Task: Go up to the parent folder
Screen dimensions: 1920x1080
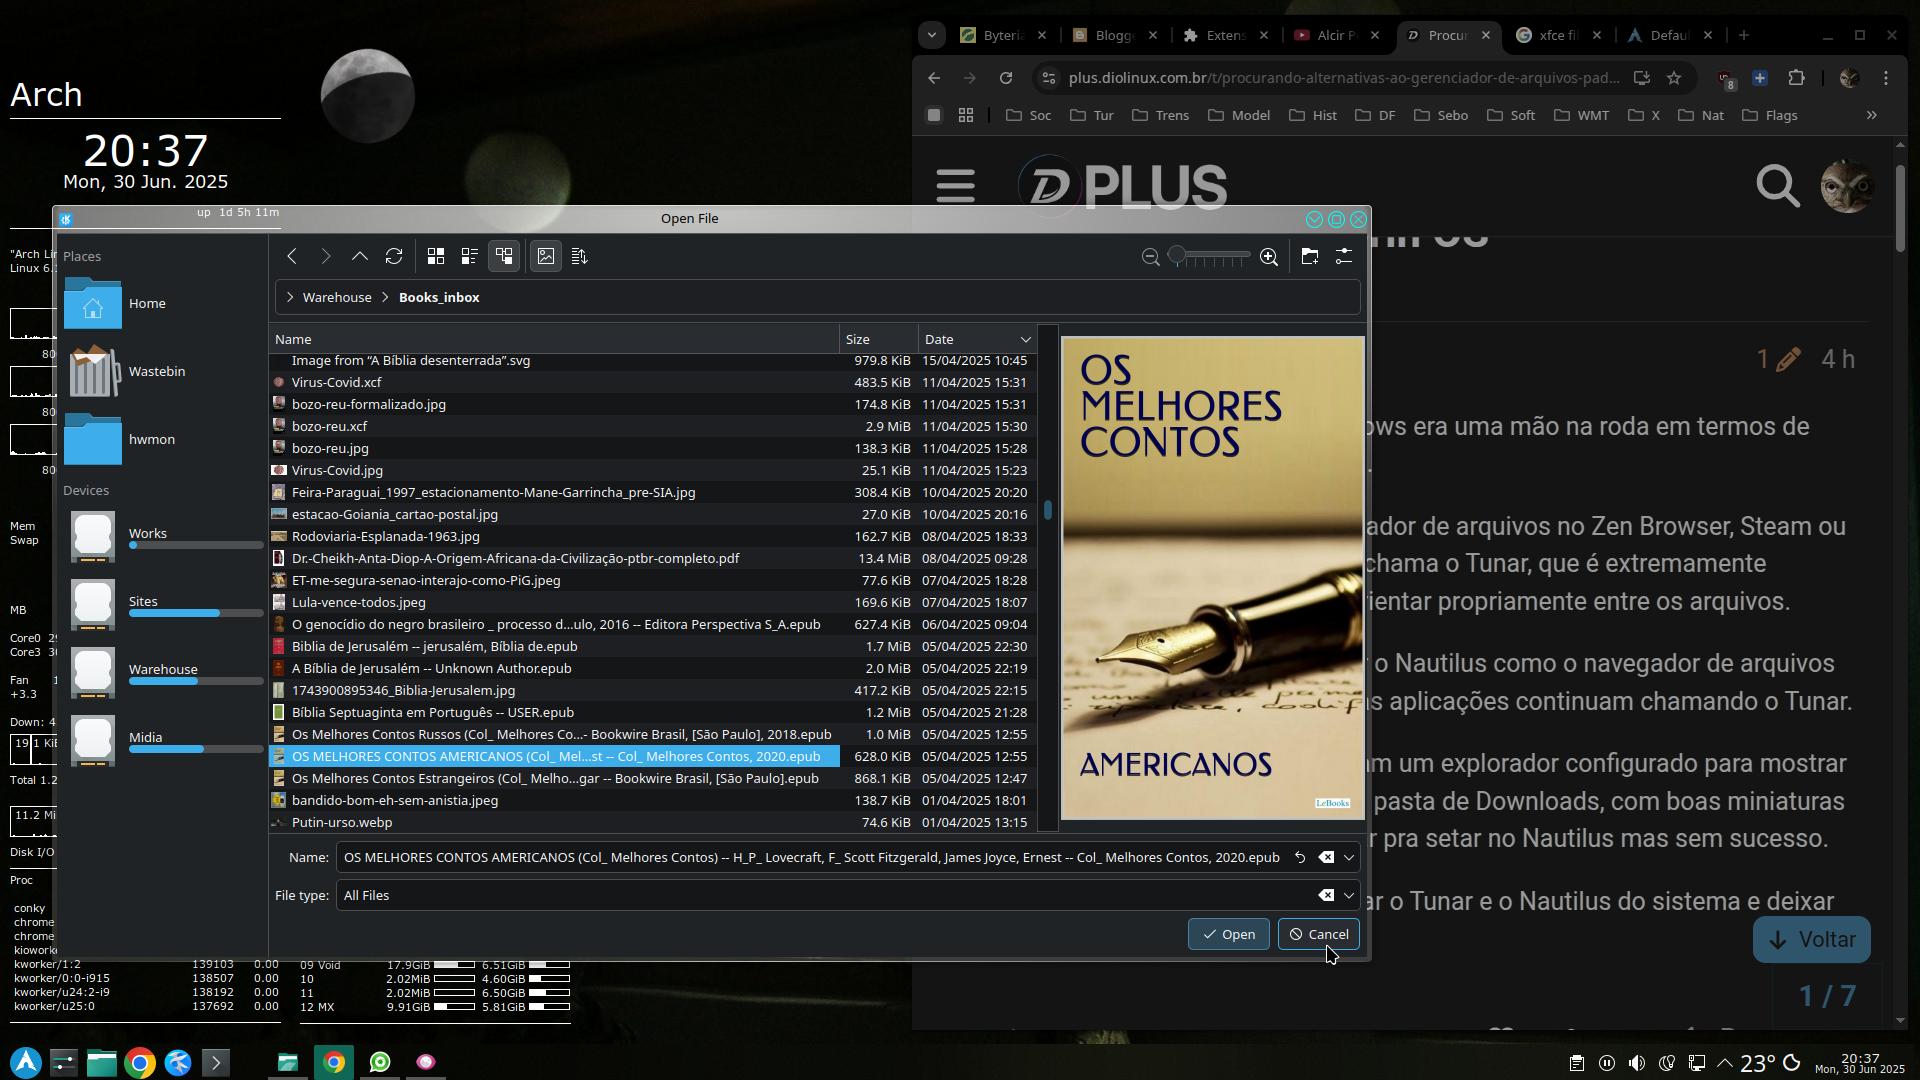Action: tap(360, 257)
